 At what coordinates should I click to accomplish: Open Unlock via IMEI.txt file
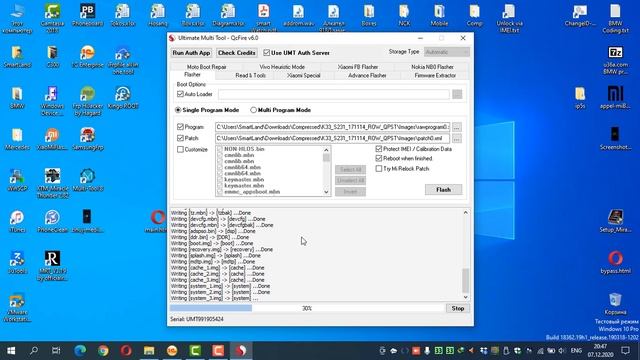click(509, 18)
